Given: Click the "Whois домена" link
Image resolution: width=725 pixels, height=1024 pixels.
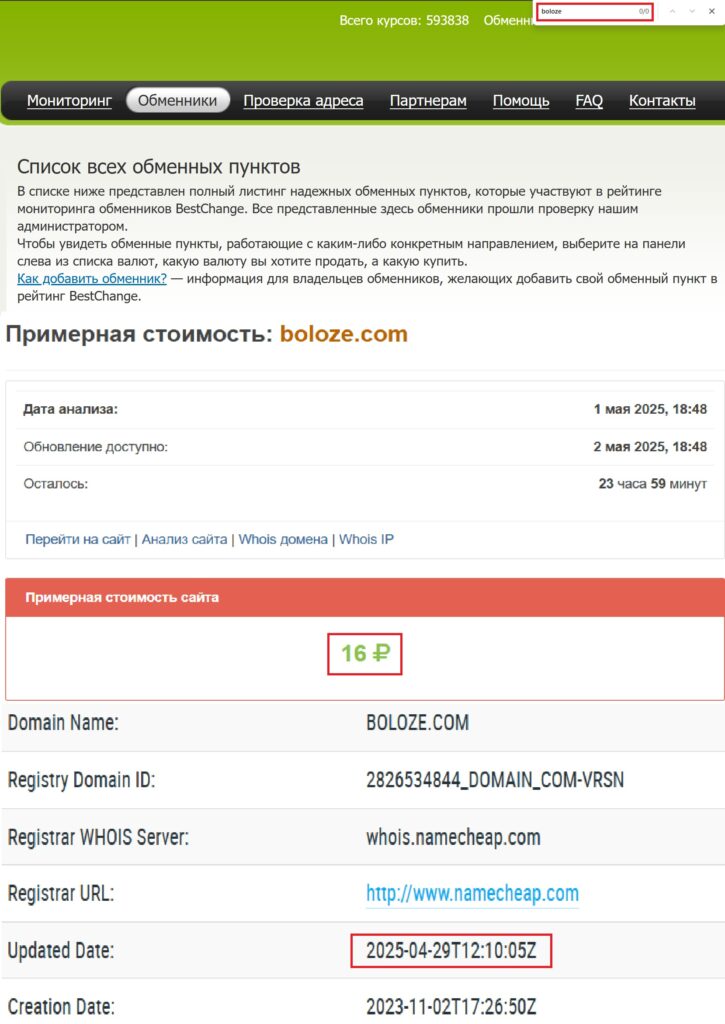Looking at the screenshot, I should pos(283,539).
